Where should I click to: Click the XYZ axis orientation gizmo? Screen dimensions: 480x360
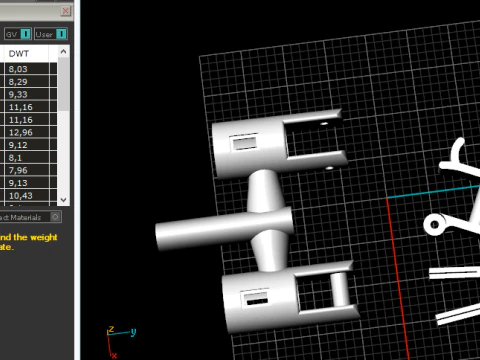coord(121,341)
